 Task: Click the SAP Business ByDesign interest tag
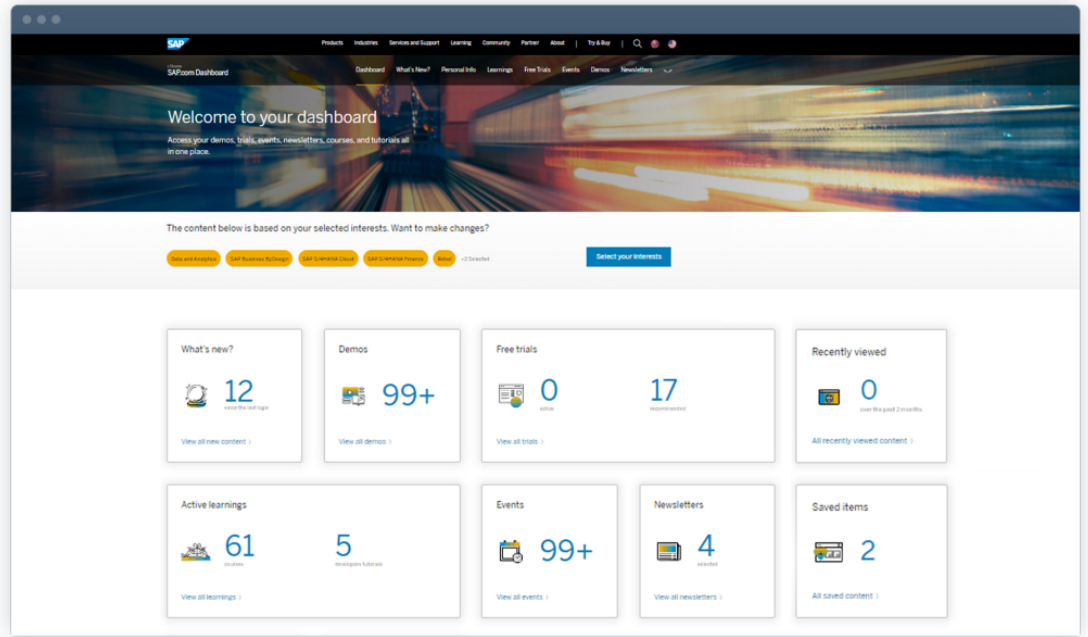(259, 259)
